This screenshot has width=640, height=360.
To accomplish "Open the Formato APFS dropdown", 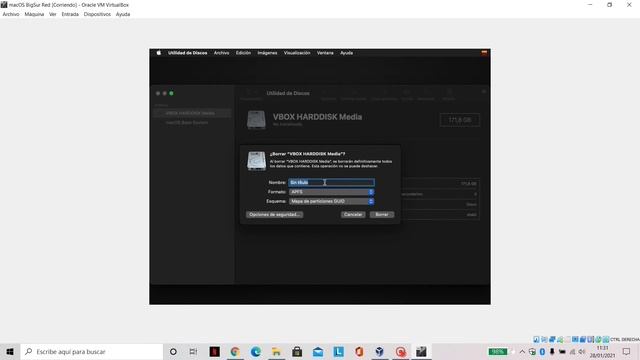I will tap(331, 192).
